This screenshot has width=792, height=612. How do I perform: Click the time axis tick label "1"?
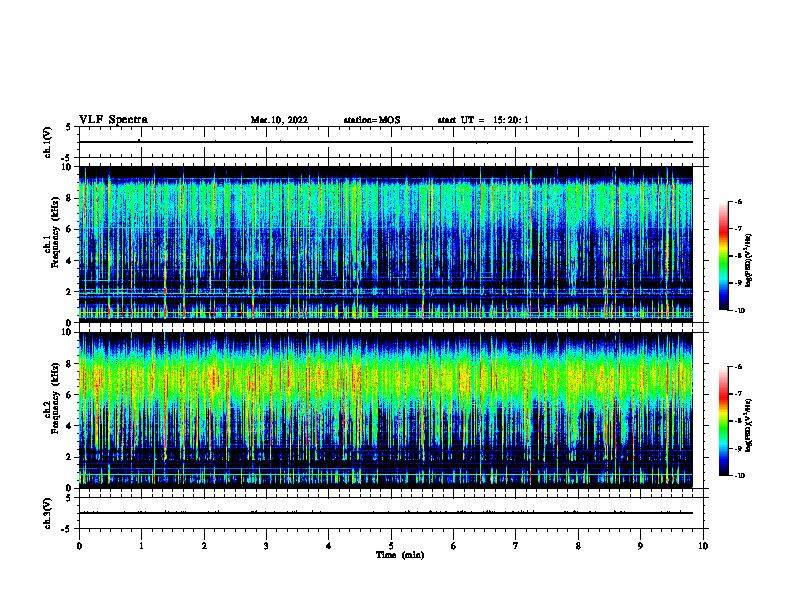[x=141, y=546]
